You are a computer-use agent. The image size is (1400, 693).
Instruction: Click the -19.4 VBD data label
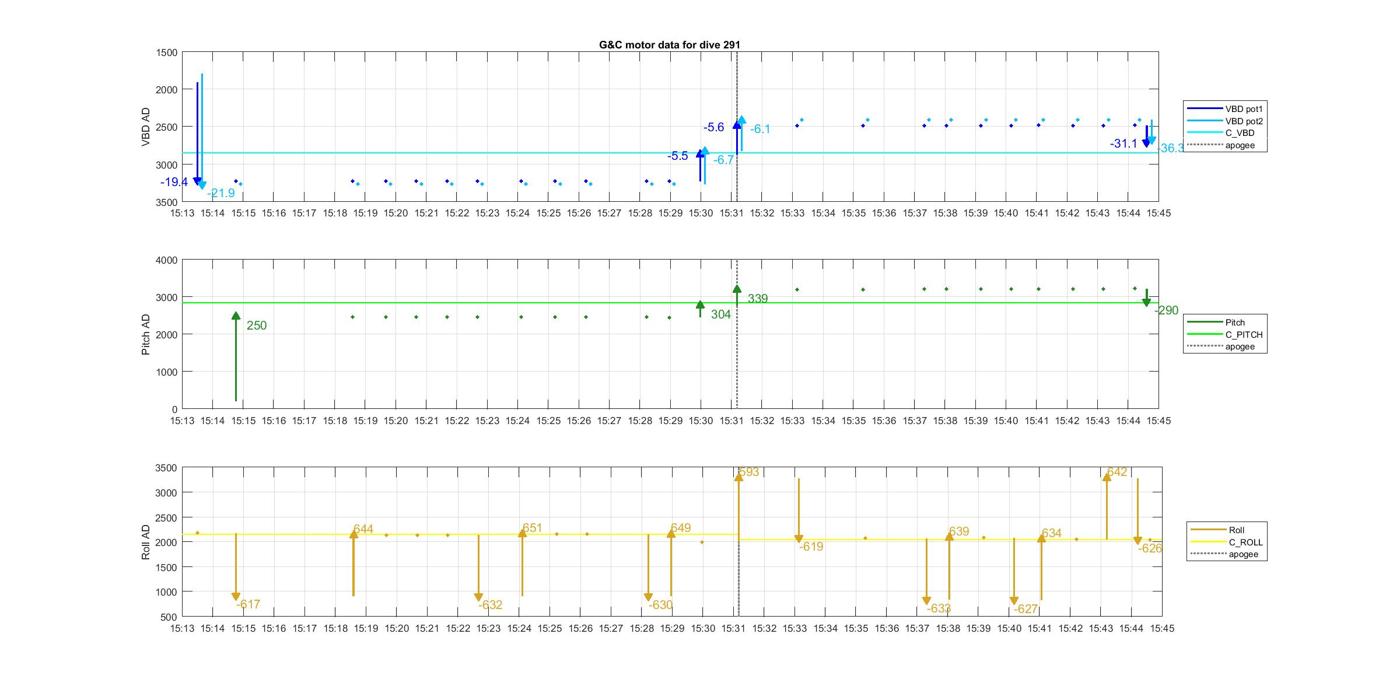174,182
